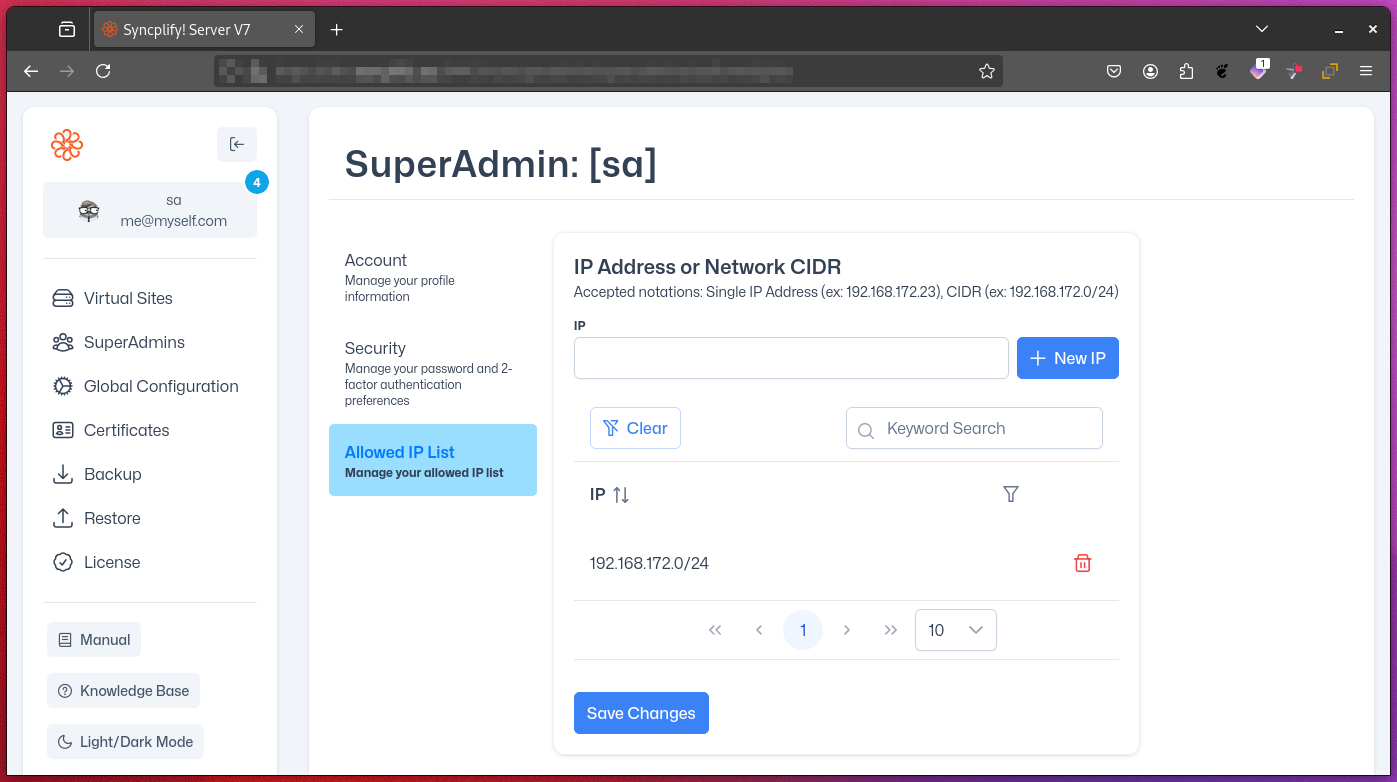Click the Virtual Sites server icon
The height and width of the screenshot is (782, 1397).
click(x=62, y=298)
